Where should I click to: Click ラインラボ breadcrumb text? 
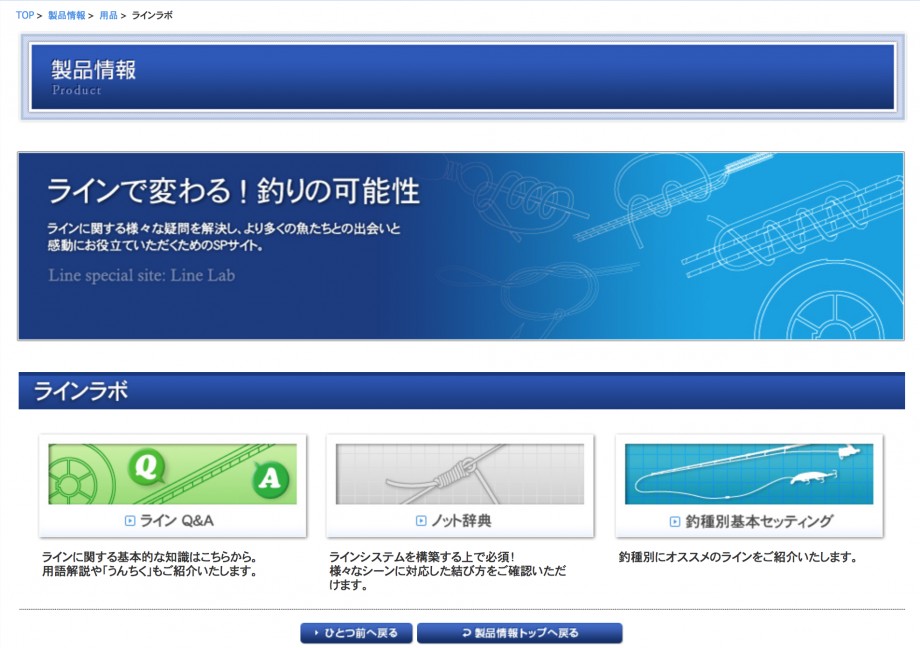point(152,15)
